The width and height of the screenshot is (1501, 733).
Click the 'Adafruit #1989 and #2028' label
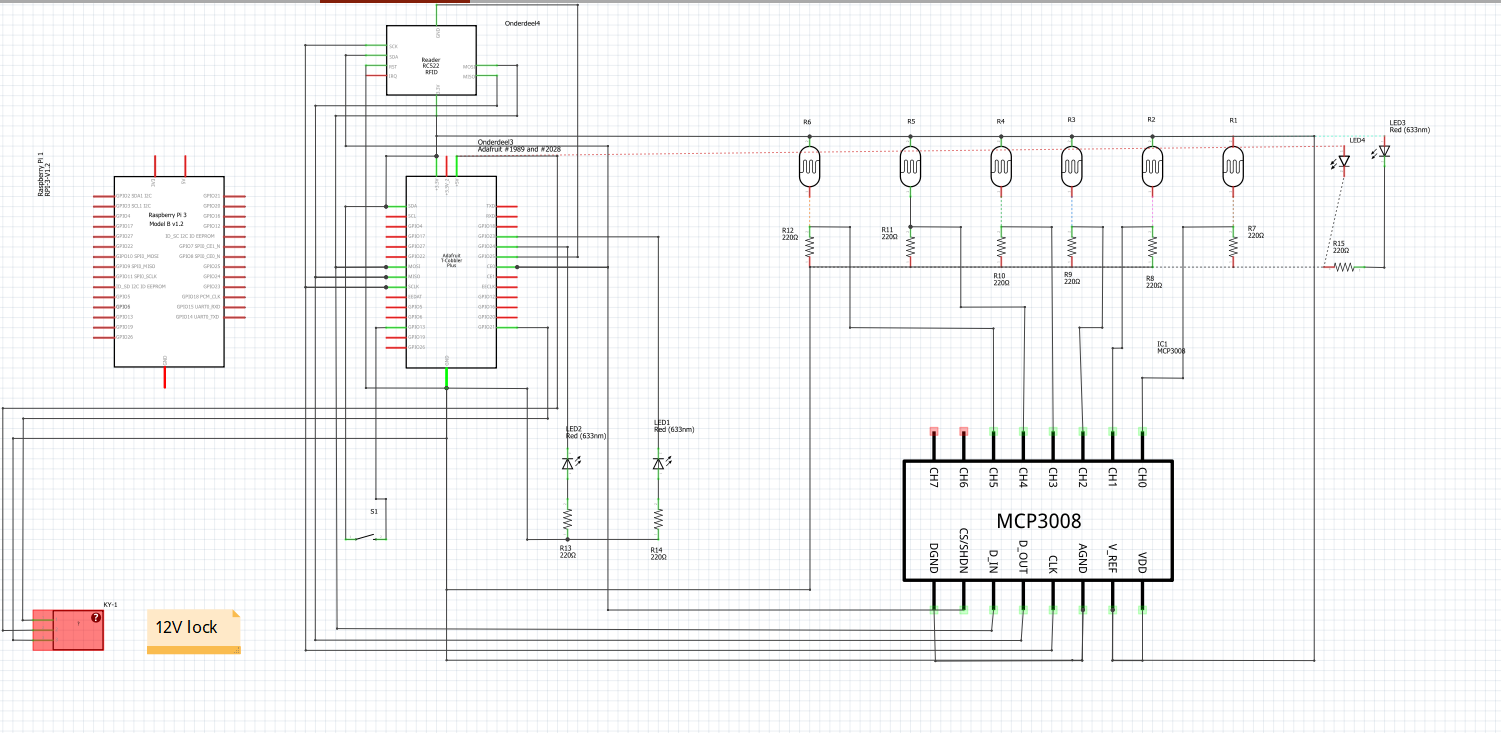(519, 149)
